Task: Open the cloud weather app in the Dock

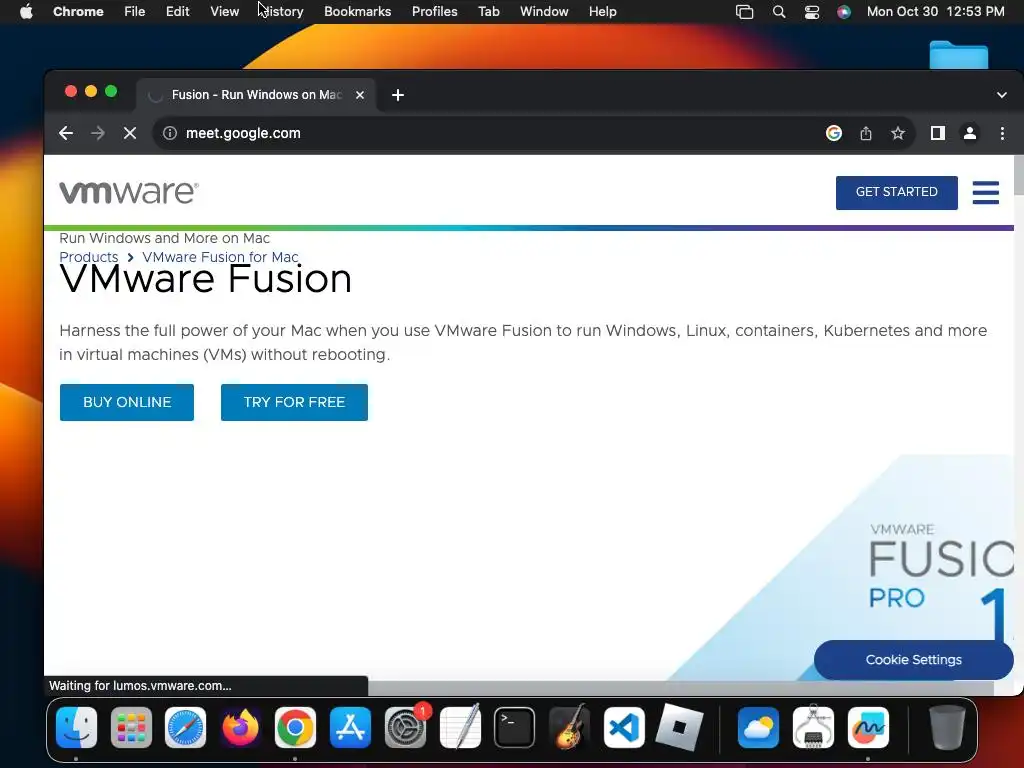Action: (758, 728)
